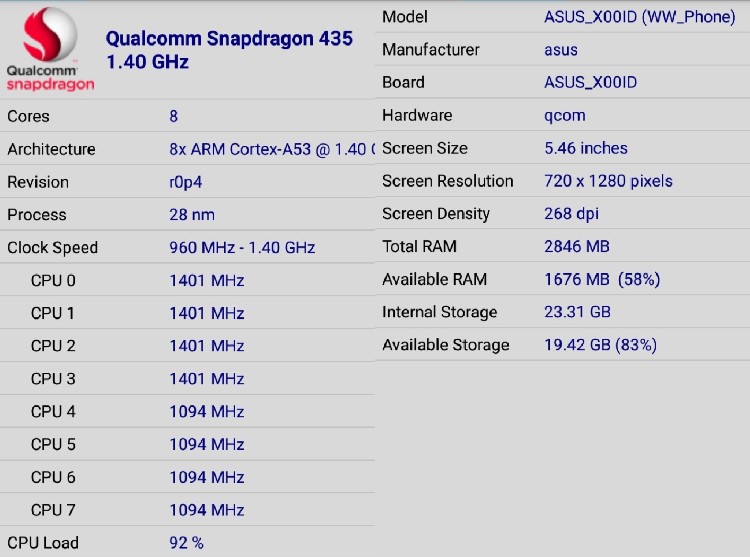Select the Hardware value qcom
The height and width of the screenshot is (557, 750).
[565, 116]
